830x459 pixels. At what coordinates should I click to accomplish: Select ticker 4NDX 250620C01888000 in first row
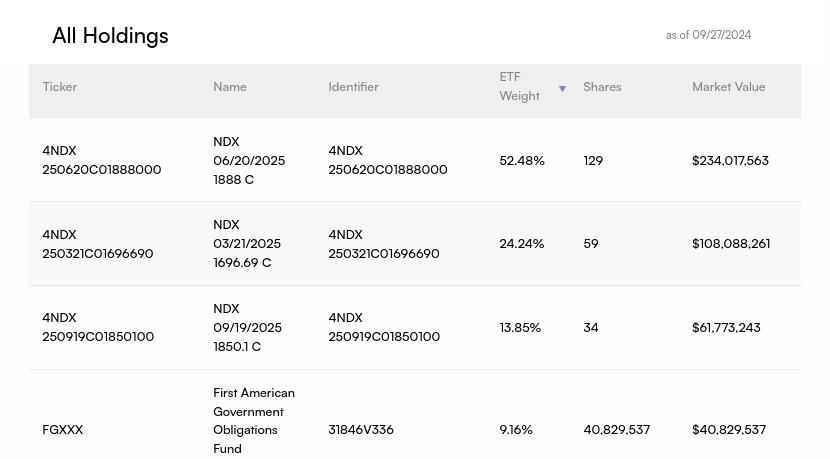(101, 160)
